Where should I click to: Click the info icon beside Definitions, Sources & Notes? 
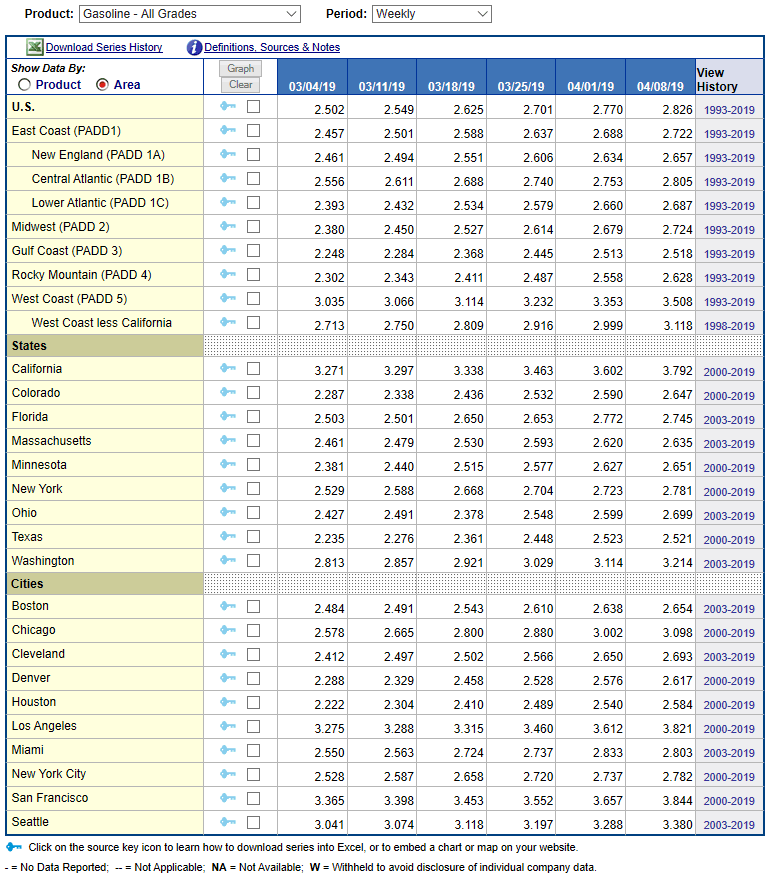194,47
